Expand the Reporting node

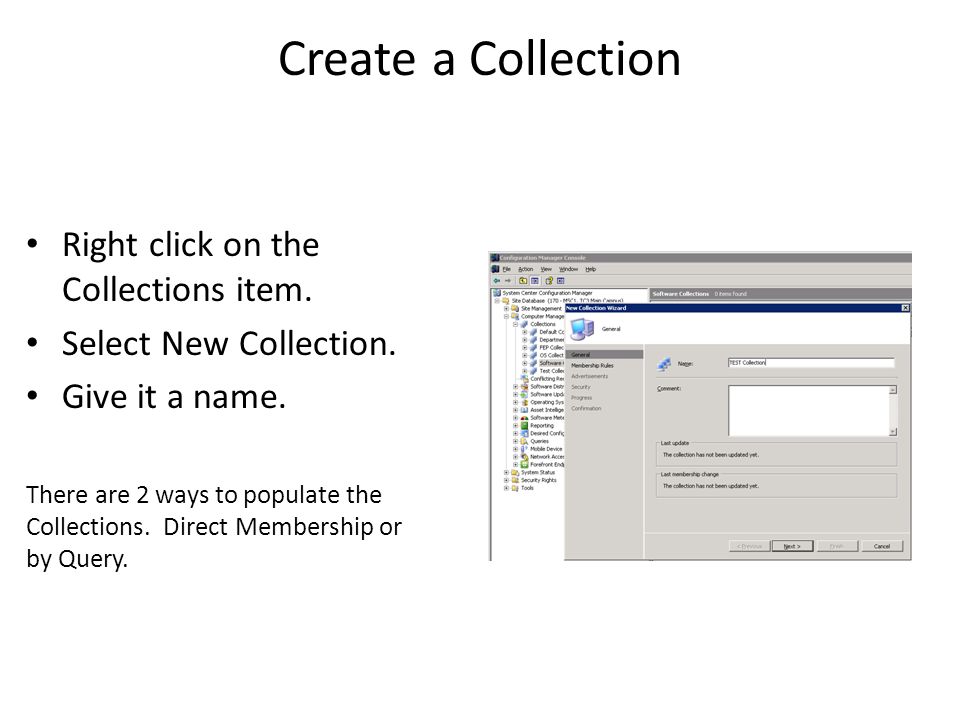pyautogui.click(x=516, y=426)
